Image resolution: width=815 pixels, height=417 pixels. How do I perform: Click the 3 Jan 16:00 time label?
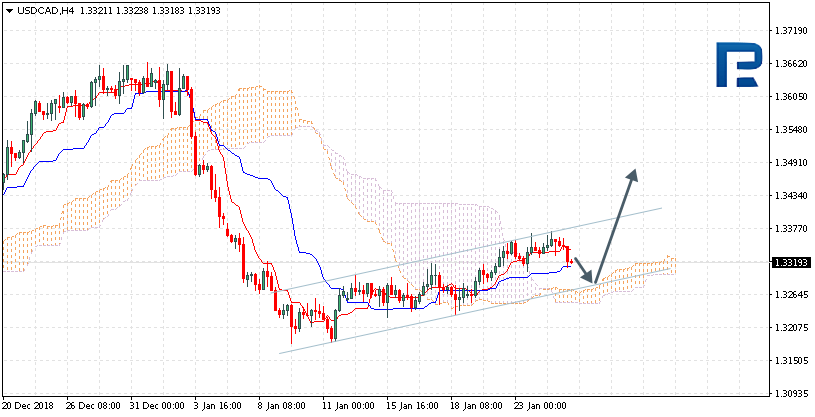pos(218,406)
